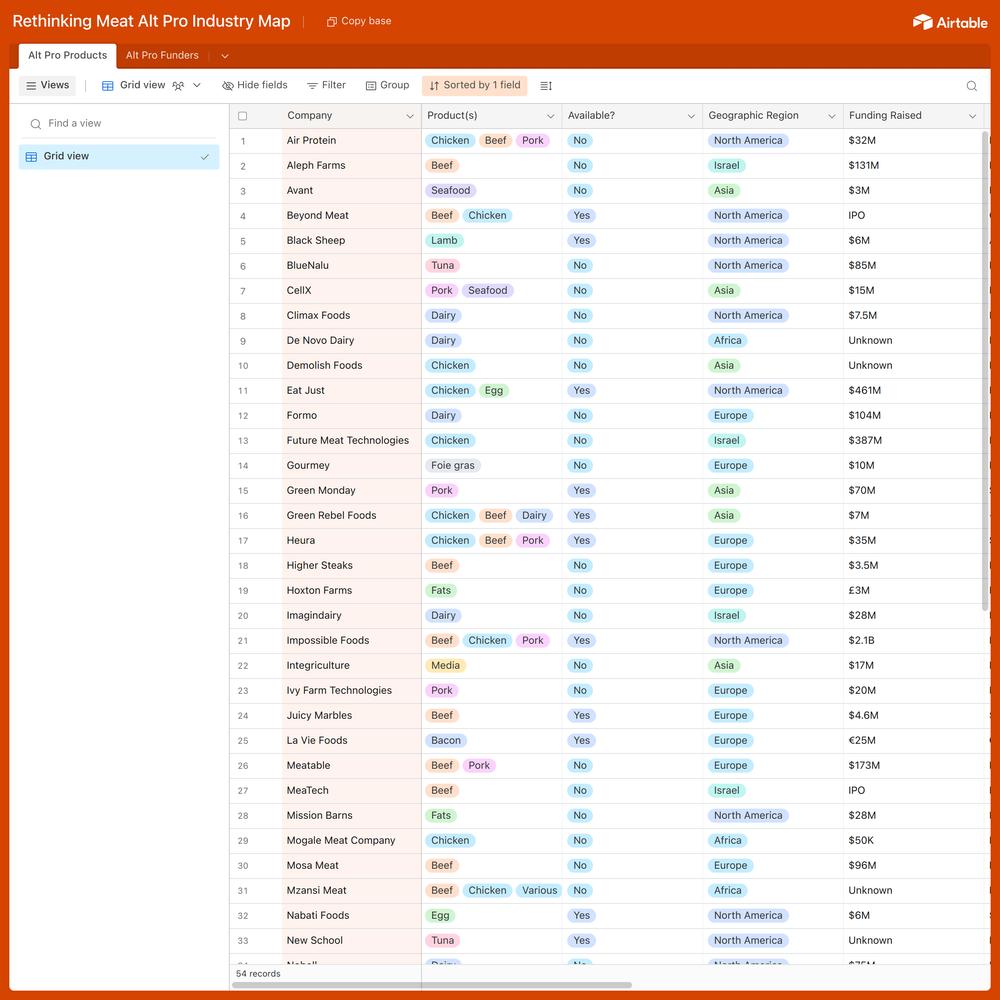The height and width of the screenshot is (1000, 1000).
Task: Click the Views hamburger icon
Action: 31,85
